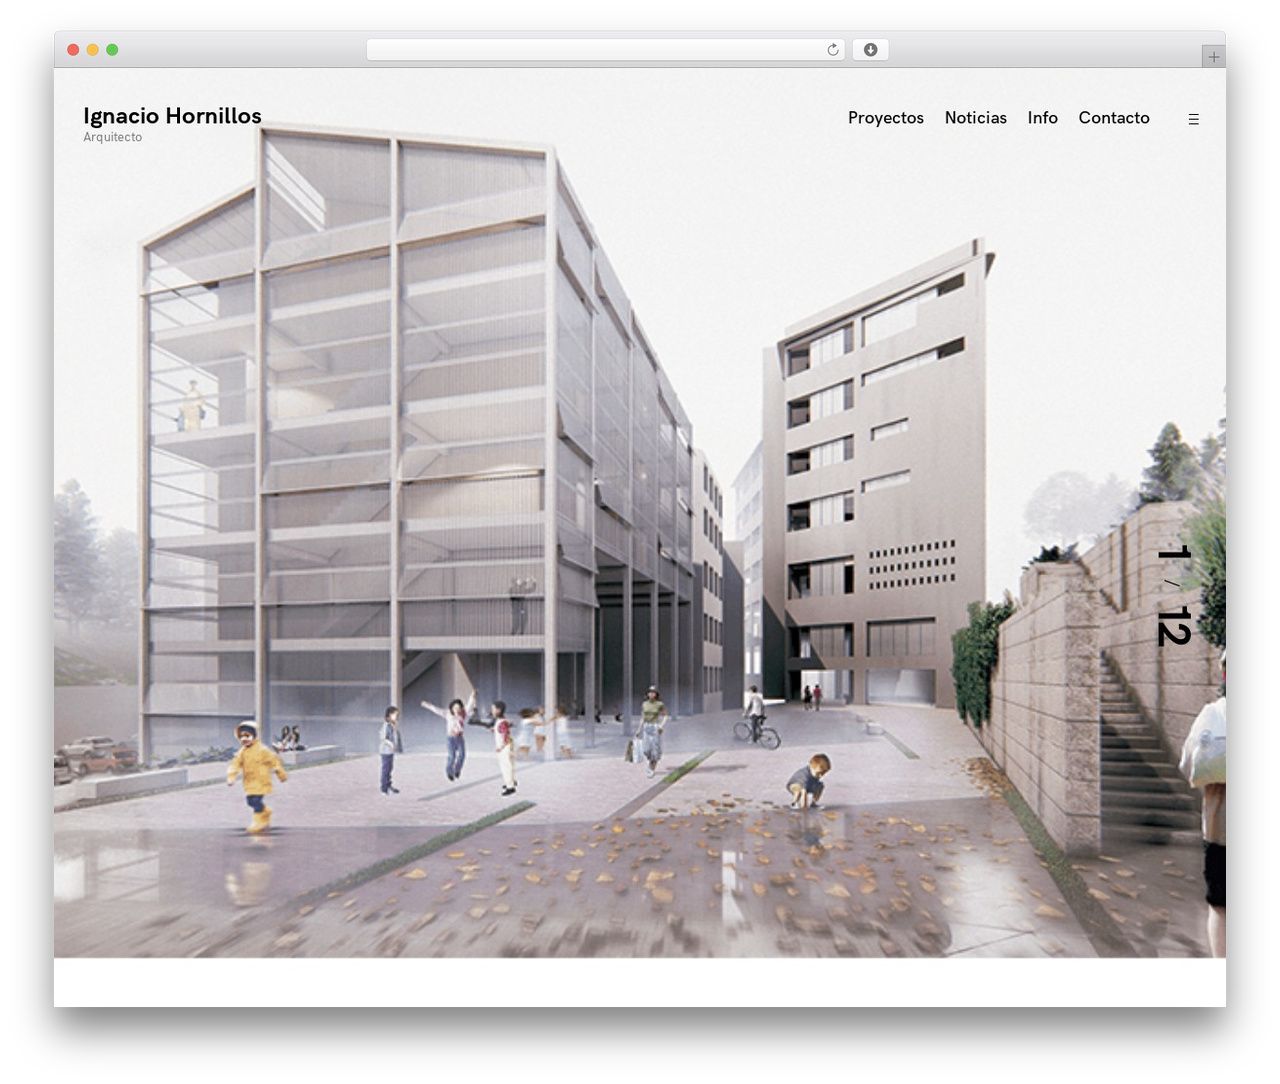Click the browser address bar

tap(606, 50)
